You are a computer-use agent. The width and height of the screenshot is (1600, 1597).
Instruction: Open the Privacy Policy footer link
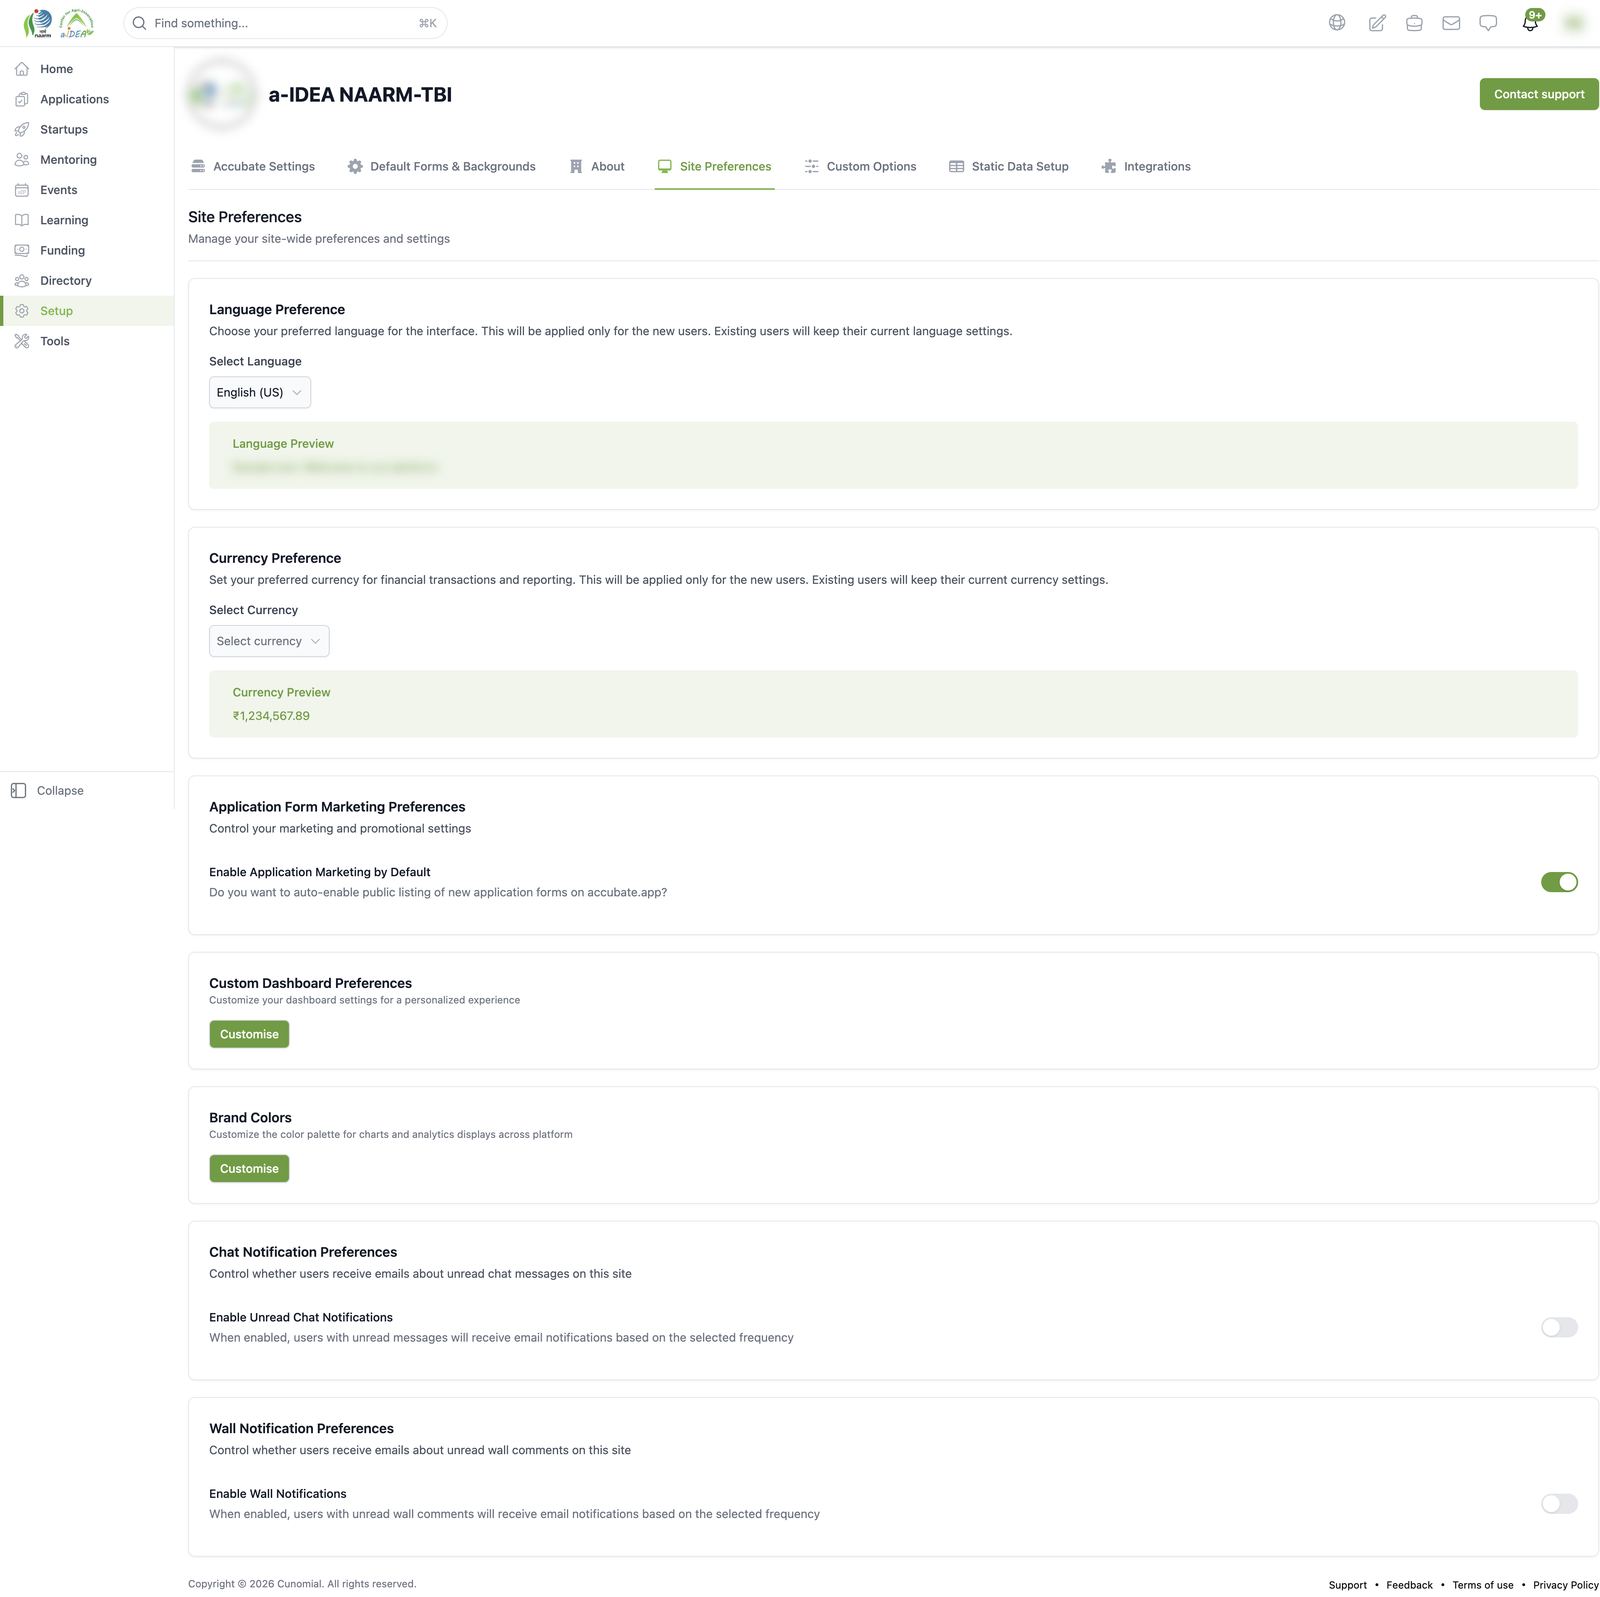(1566, 1585)
